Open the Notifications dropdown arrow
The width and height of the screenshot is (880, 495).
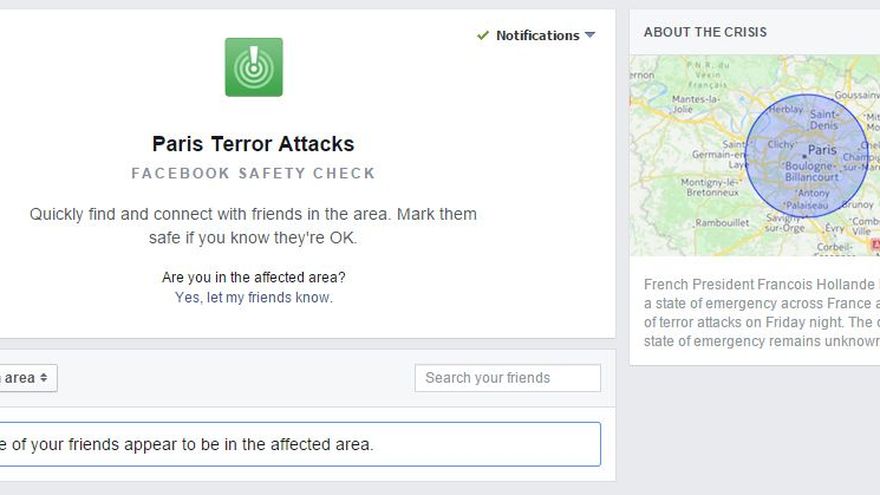(x=590, y=35)
